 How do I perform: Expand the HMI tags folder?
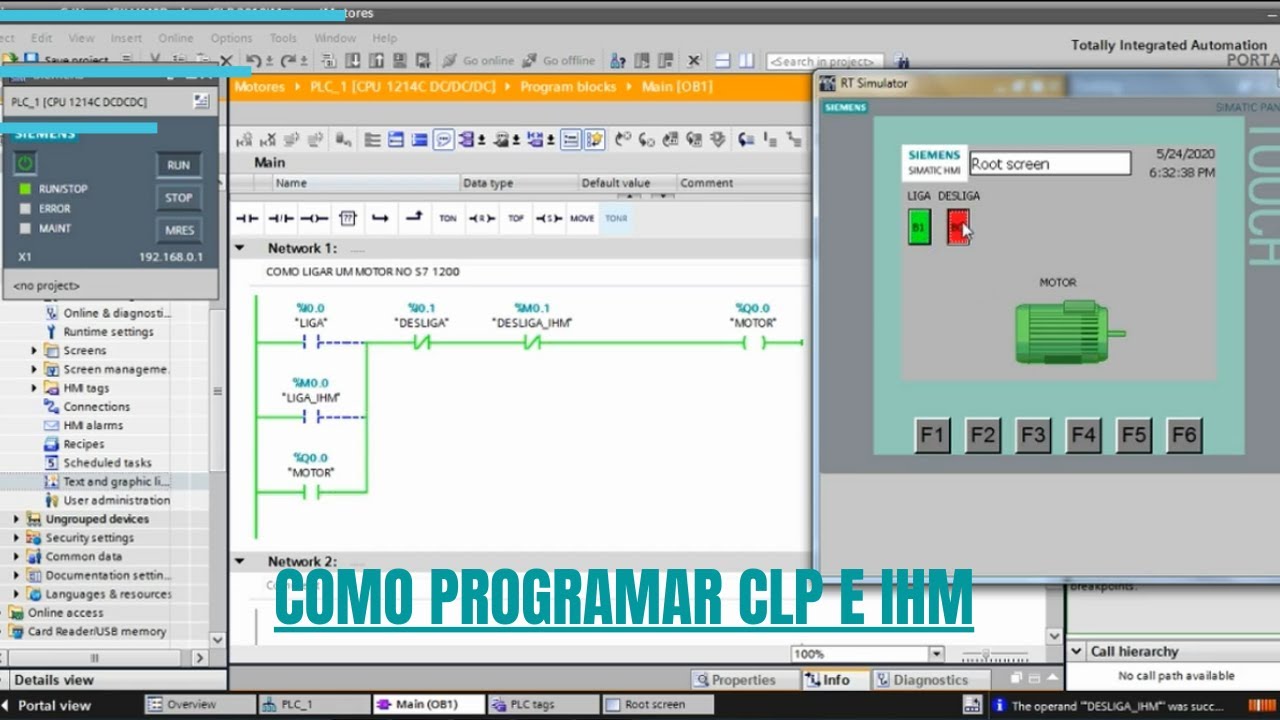point(34,388)
